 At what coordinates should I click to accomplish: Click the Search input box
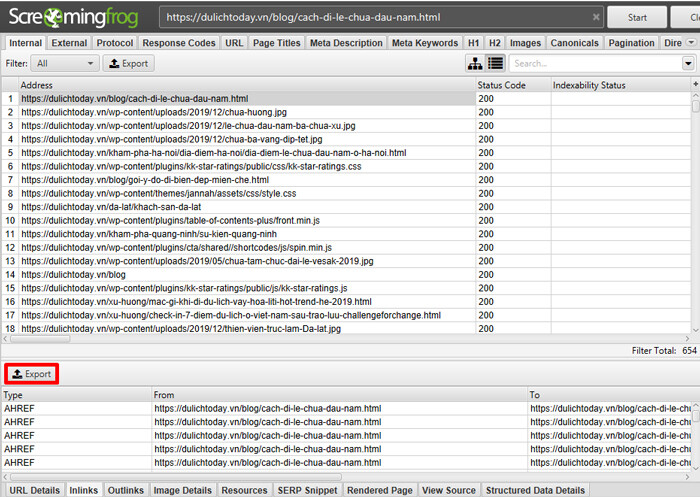coord(595,63)
